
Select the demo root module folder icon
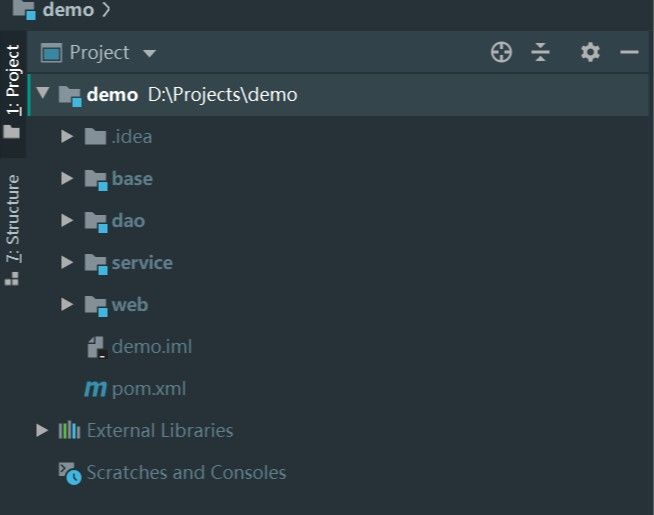point(70,96)
